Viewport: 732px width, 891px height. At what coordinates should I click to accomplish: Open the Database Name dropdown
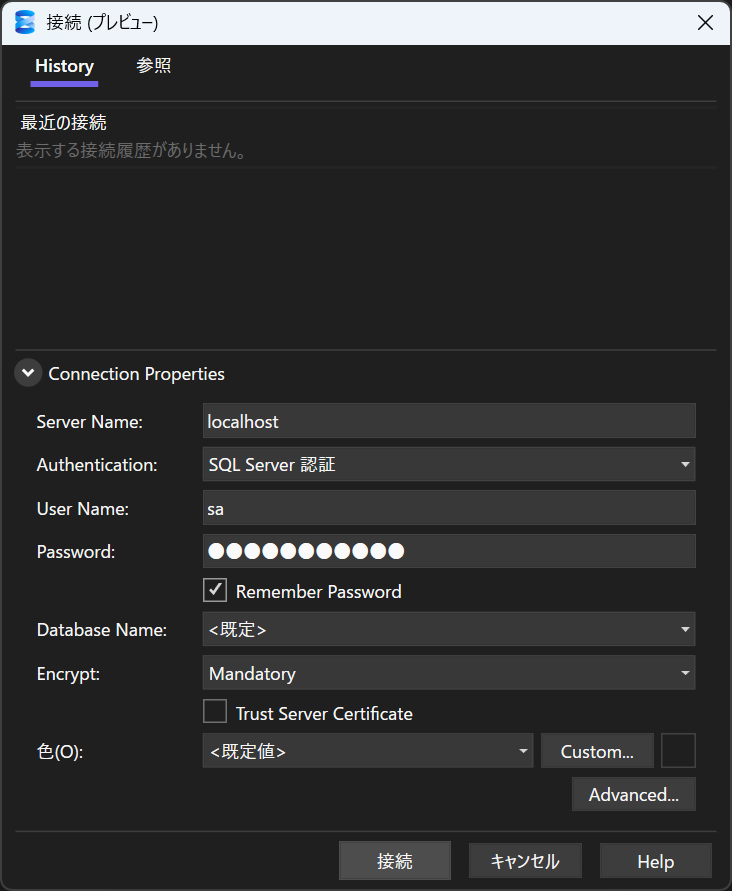449,629
